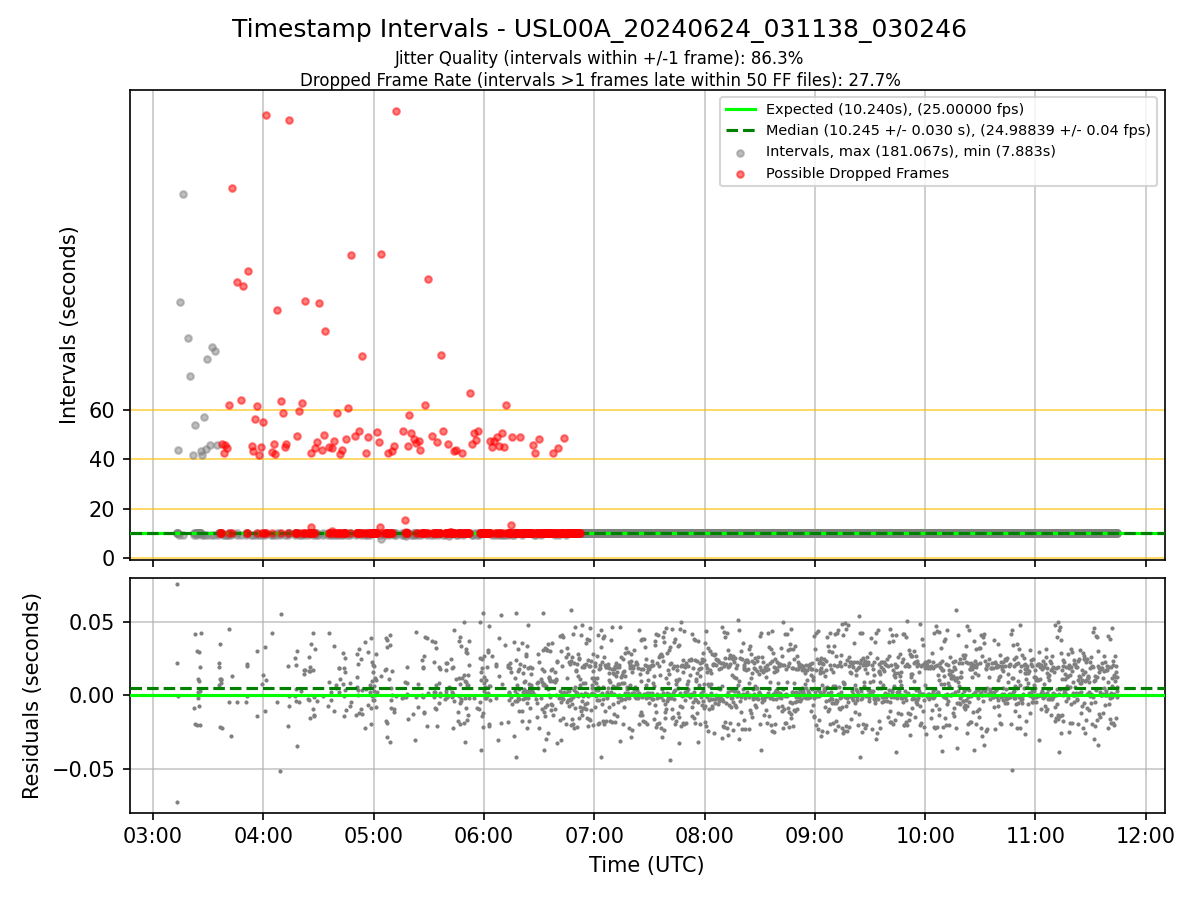The width and height of the screenshot is (1200, 900).
Task: Click the gray dot marker in legend
Action: (741, 152)
